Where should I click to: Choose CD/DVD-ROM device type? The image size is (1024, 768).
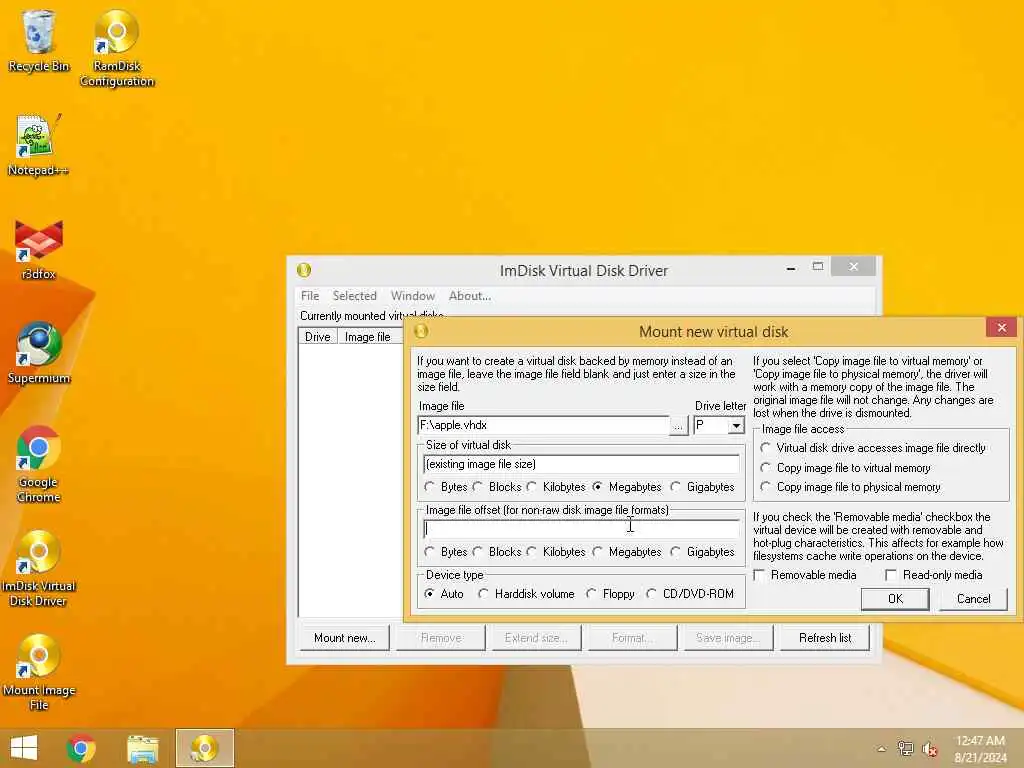(x=690, y=594)
